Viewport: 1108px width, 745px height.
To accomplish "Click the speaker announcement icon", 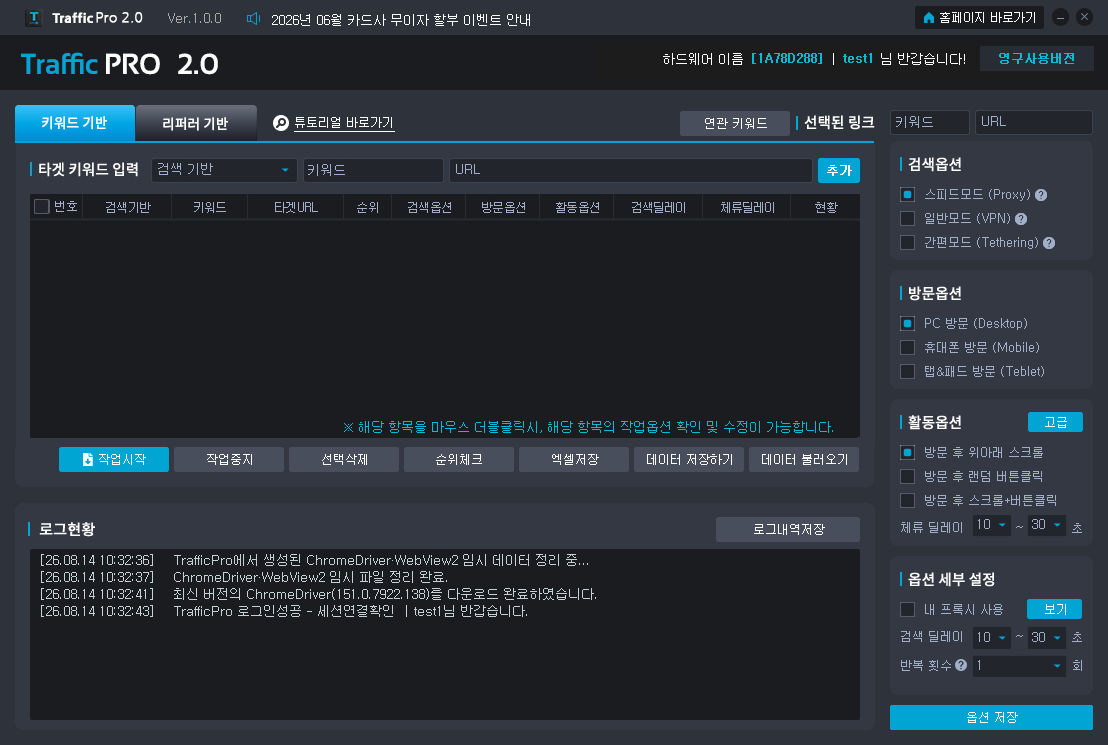I will 253,18.
